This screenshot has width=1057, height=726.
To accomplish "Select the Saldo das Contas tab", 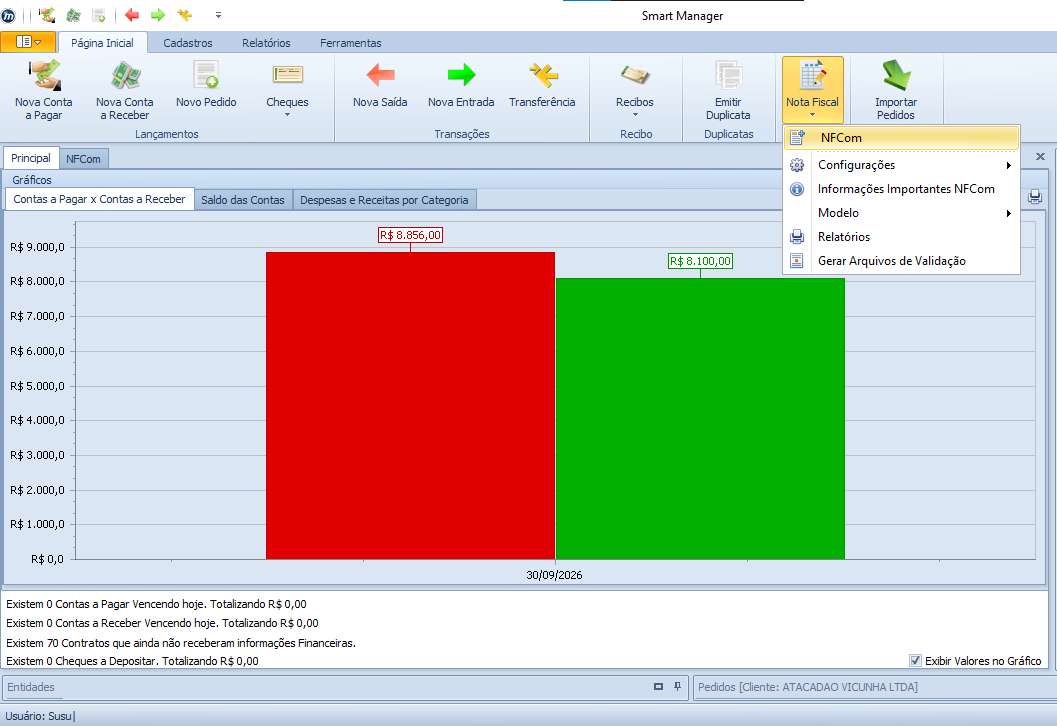I will pyautogui.click(x=243, y=200).
